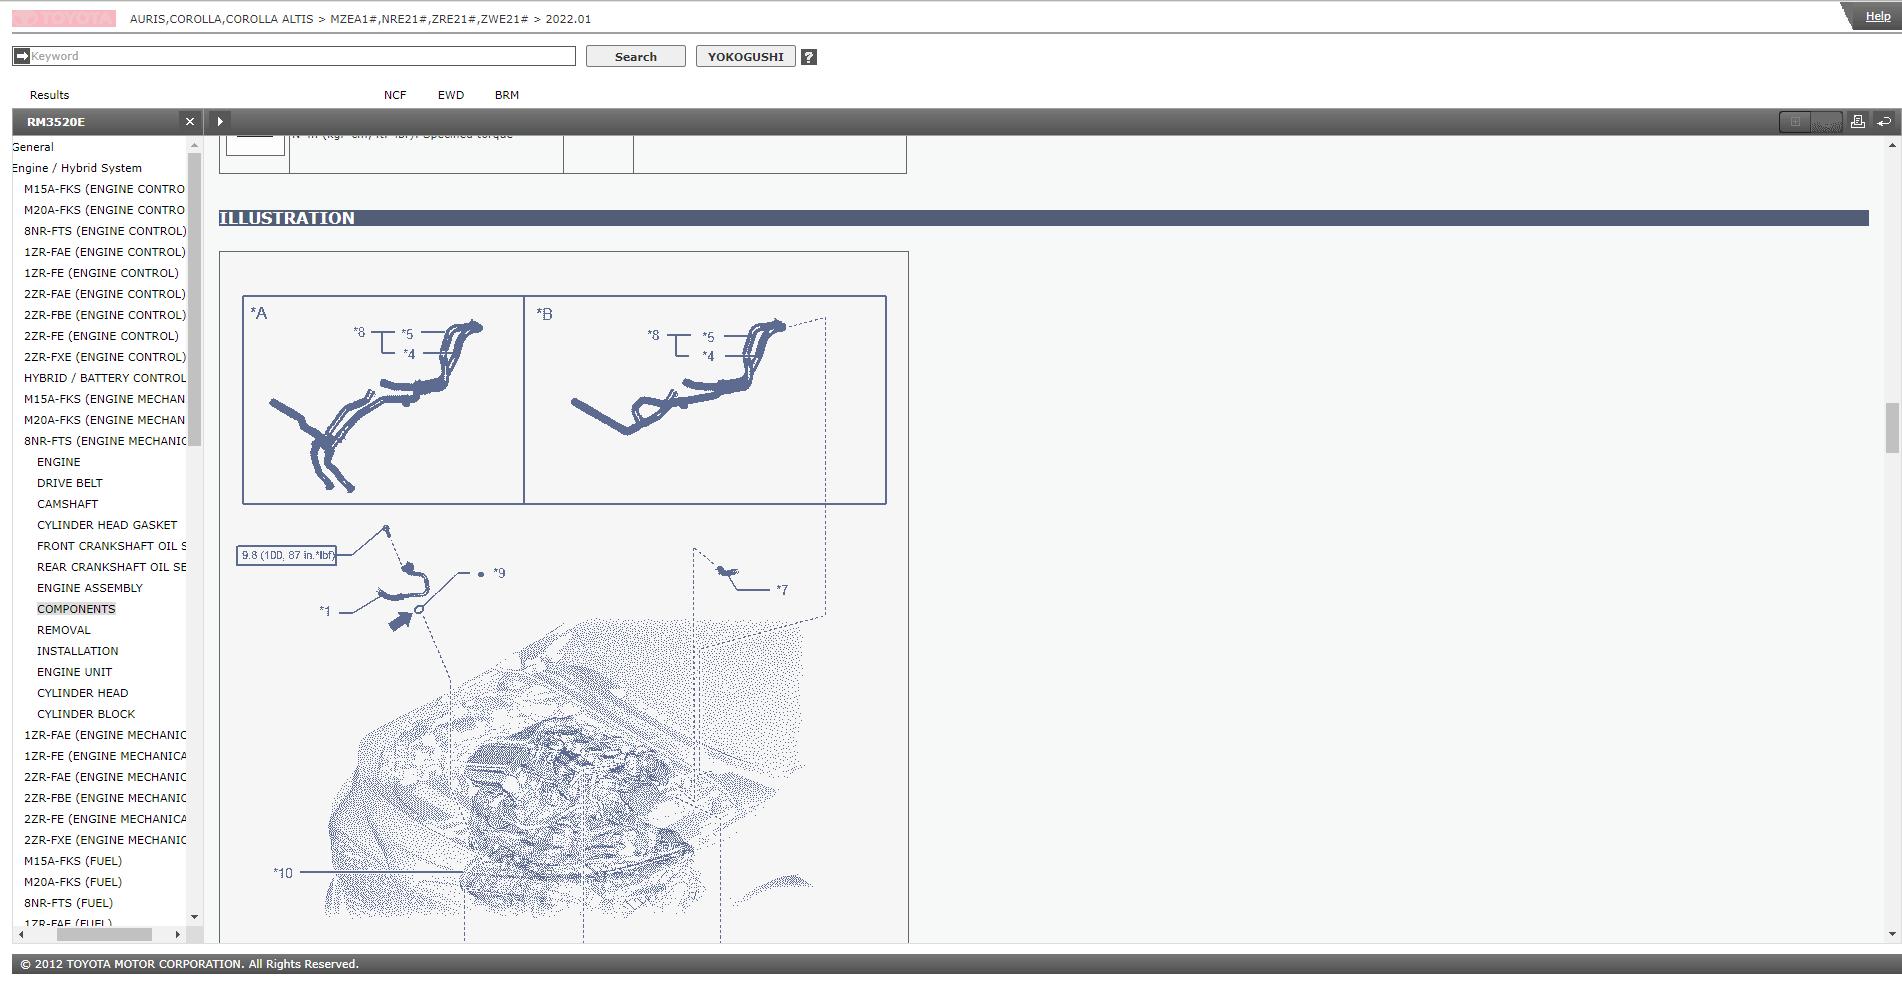Open 2ZR-FE (ENGINE CONTROL) tree item
The height and width of the screenshot is (982, 1902).
[x=101, y=336]
